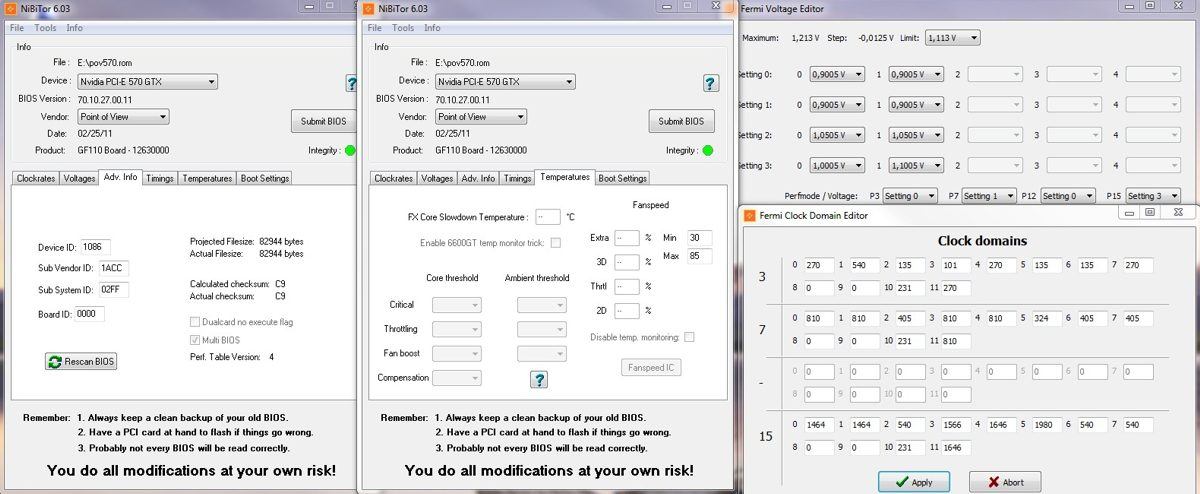This screenshot has height=494, width=1200.
Task: Open the P12 perfmode setting dropdown
Action: 1068,196
